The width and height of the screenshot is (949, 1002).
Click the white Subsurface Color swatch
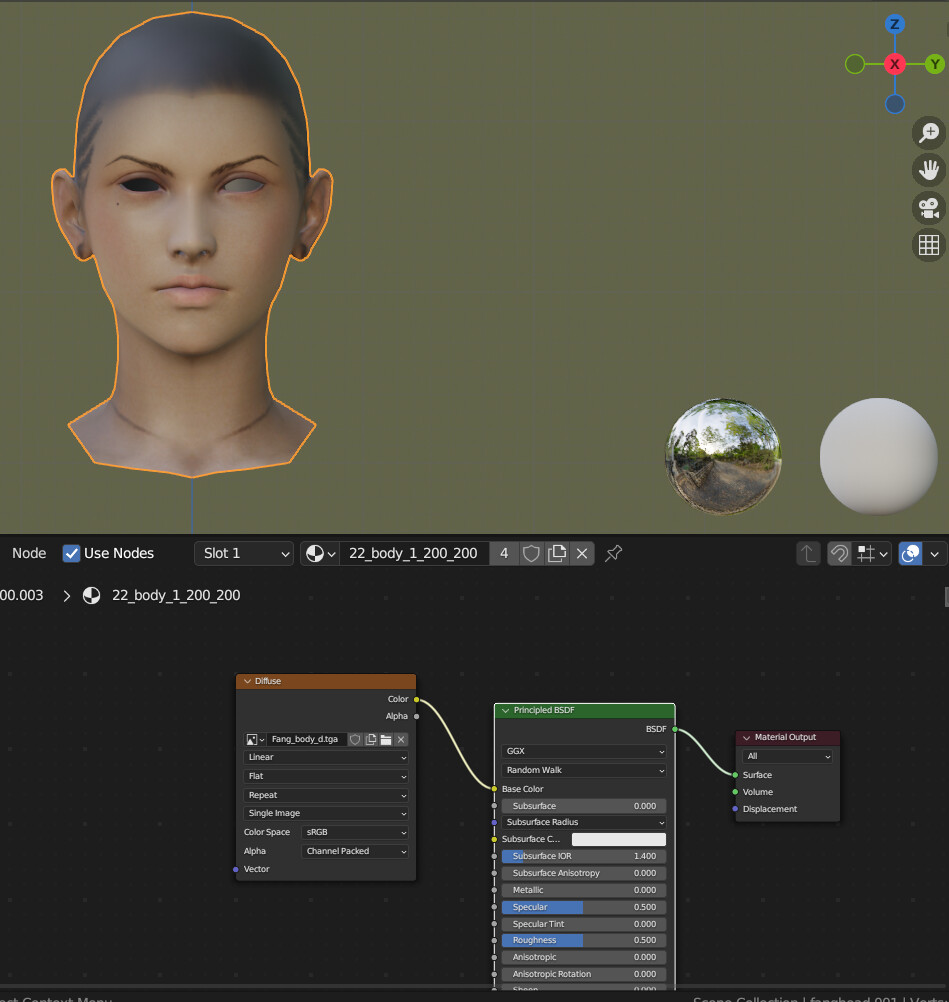619,840
